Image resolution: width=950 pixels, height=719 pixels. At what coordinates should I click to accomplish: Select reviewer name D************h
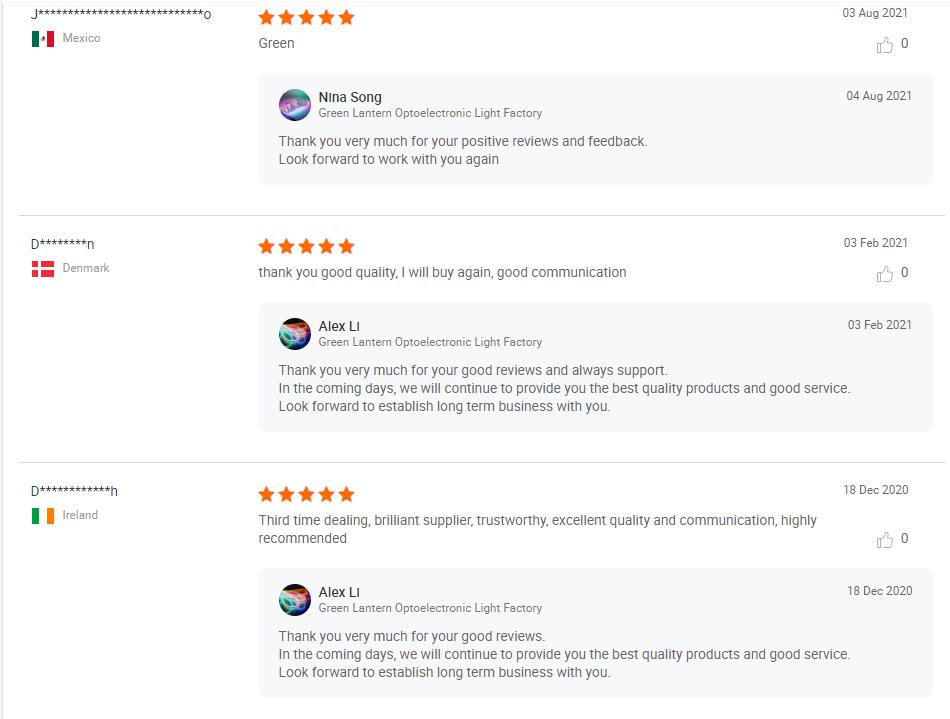[74, 491]
